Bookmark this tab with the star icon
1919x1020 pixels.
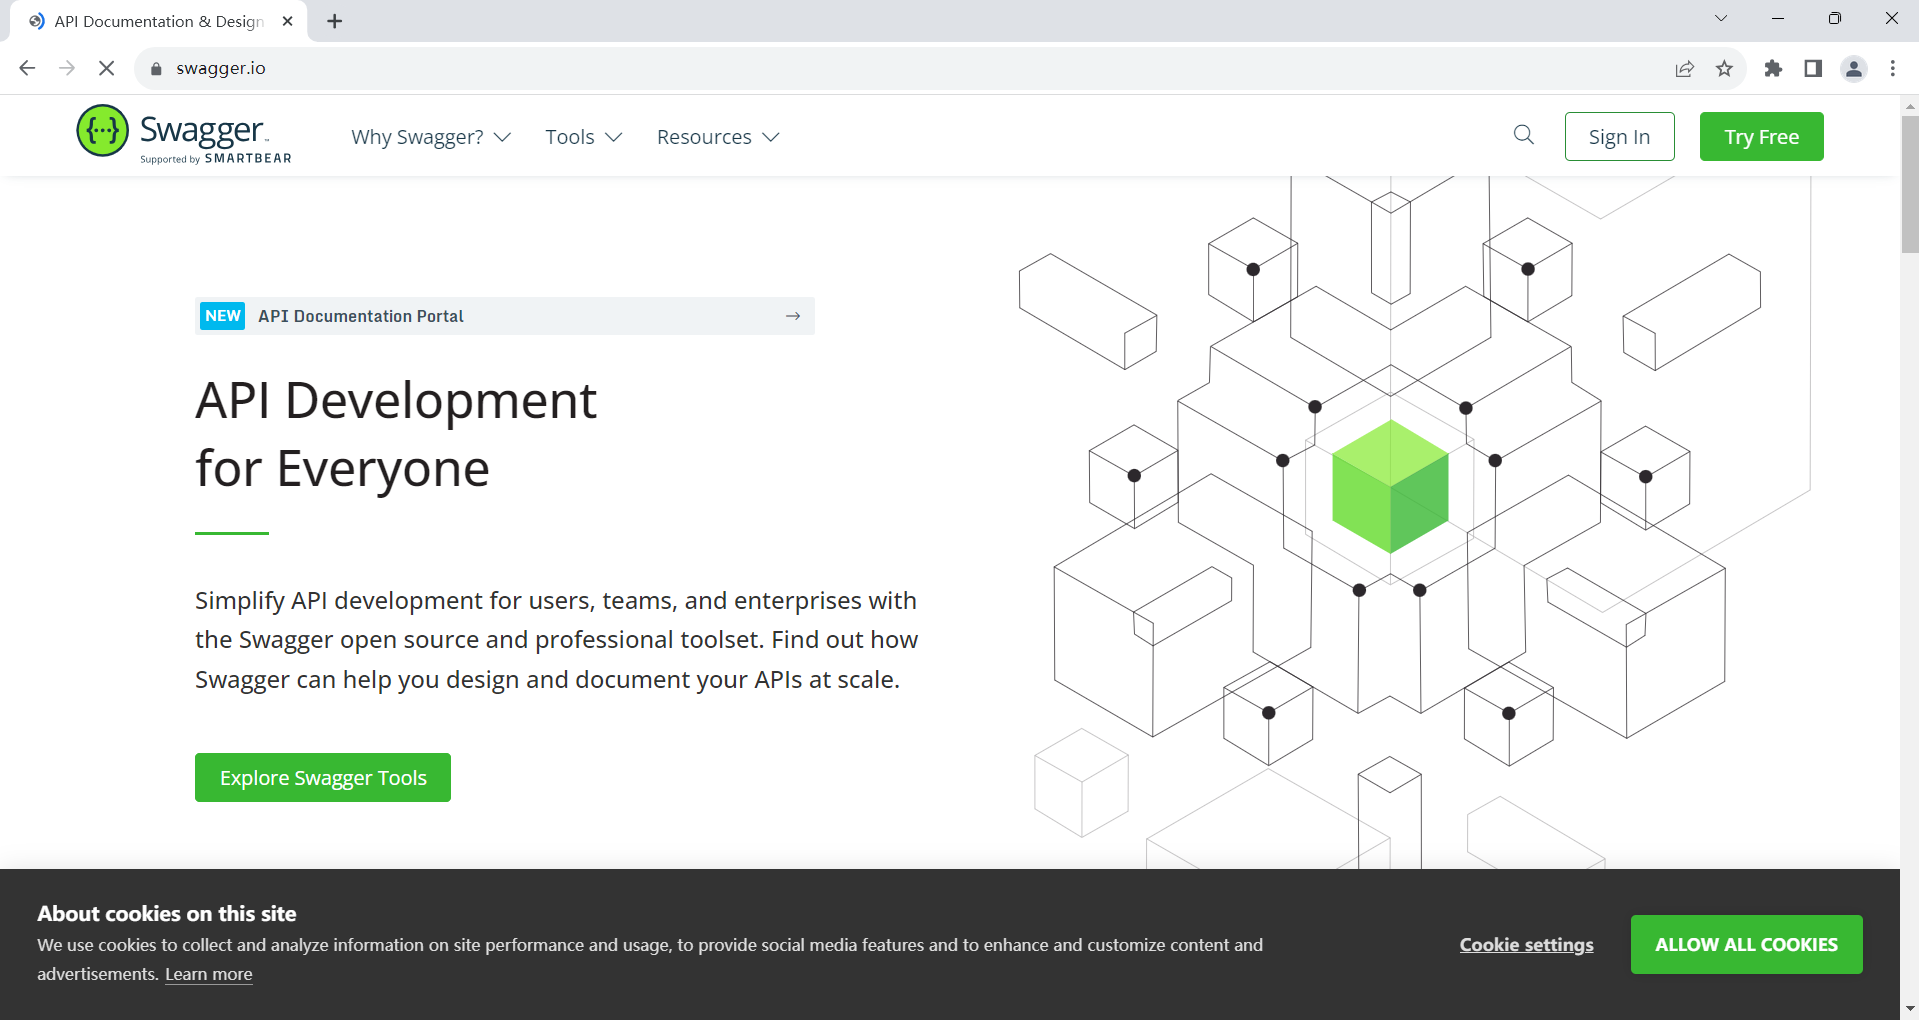1724,68
